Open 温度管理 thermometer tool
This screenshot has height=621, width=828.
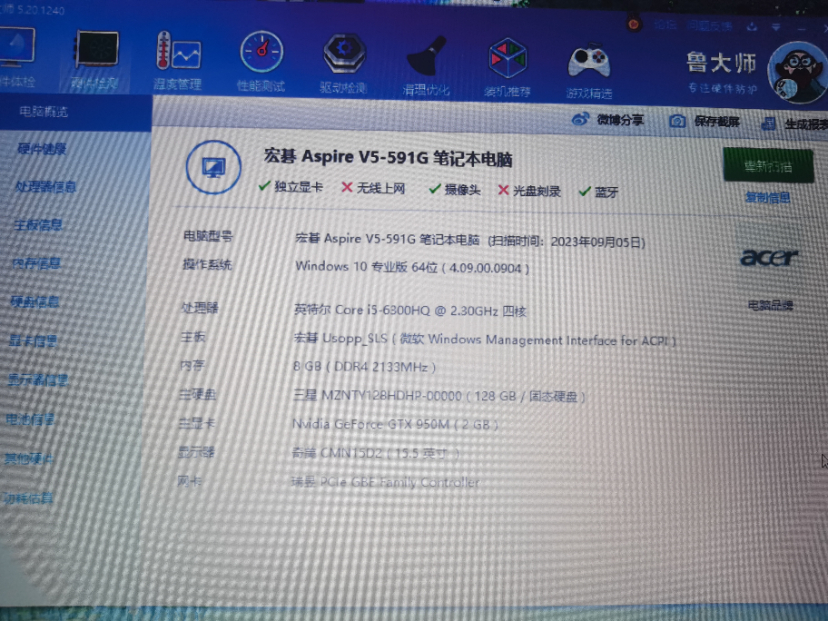(x=177, y=61)
